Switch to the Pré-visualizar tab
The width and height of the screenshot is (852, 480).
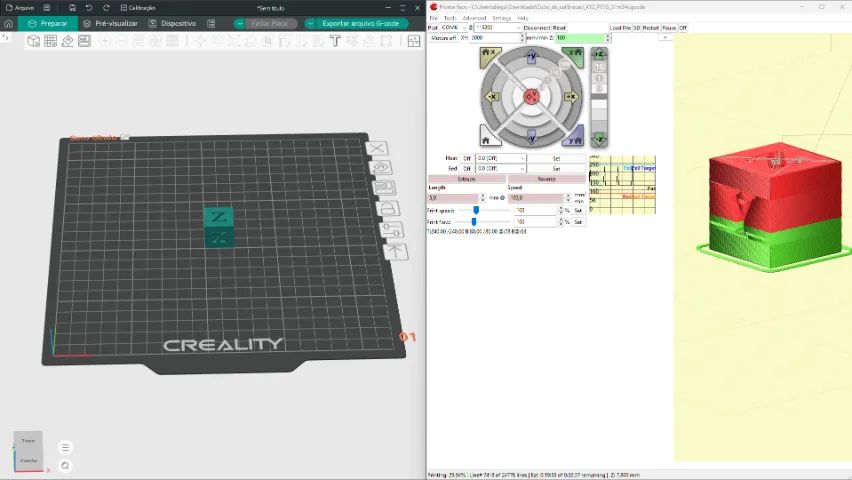click(x=110, y=23)
